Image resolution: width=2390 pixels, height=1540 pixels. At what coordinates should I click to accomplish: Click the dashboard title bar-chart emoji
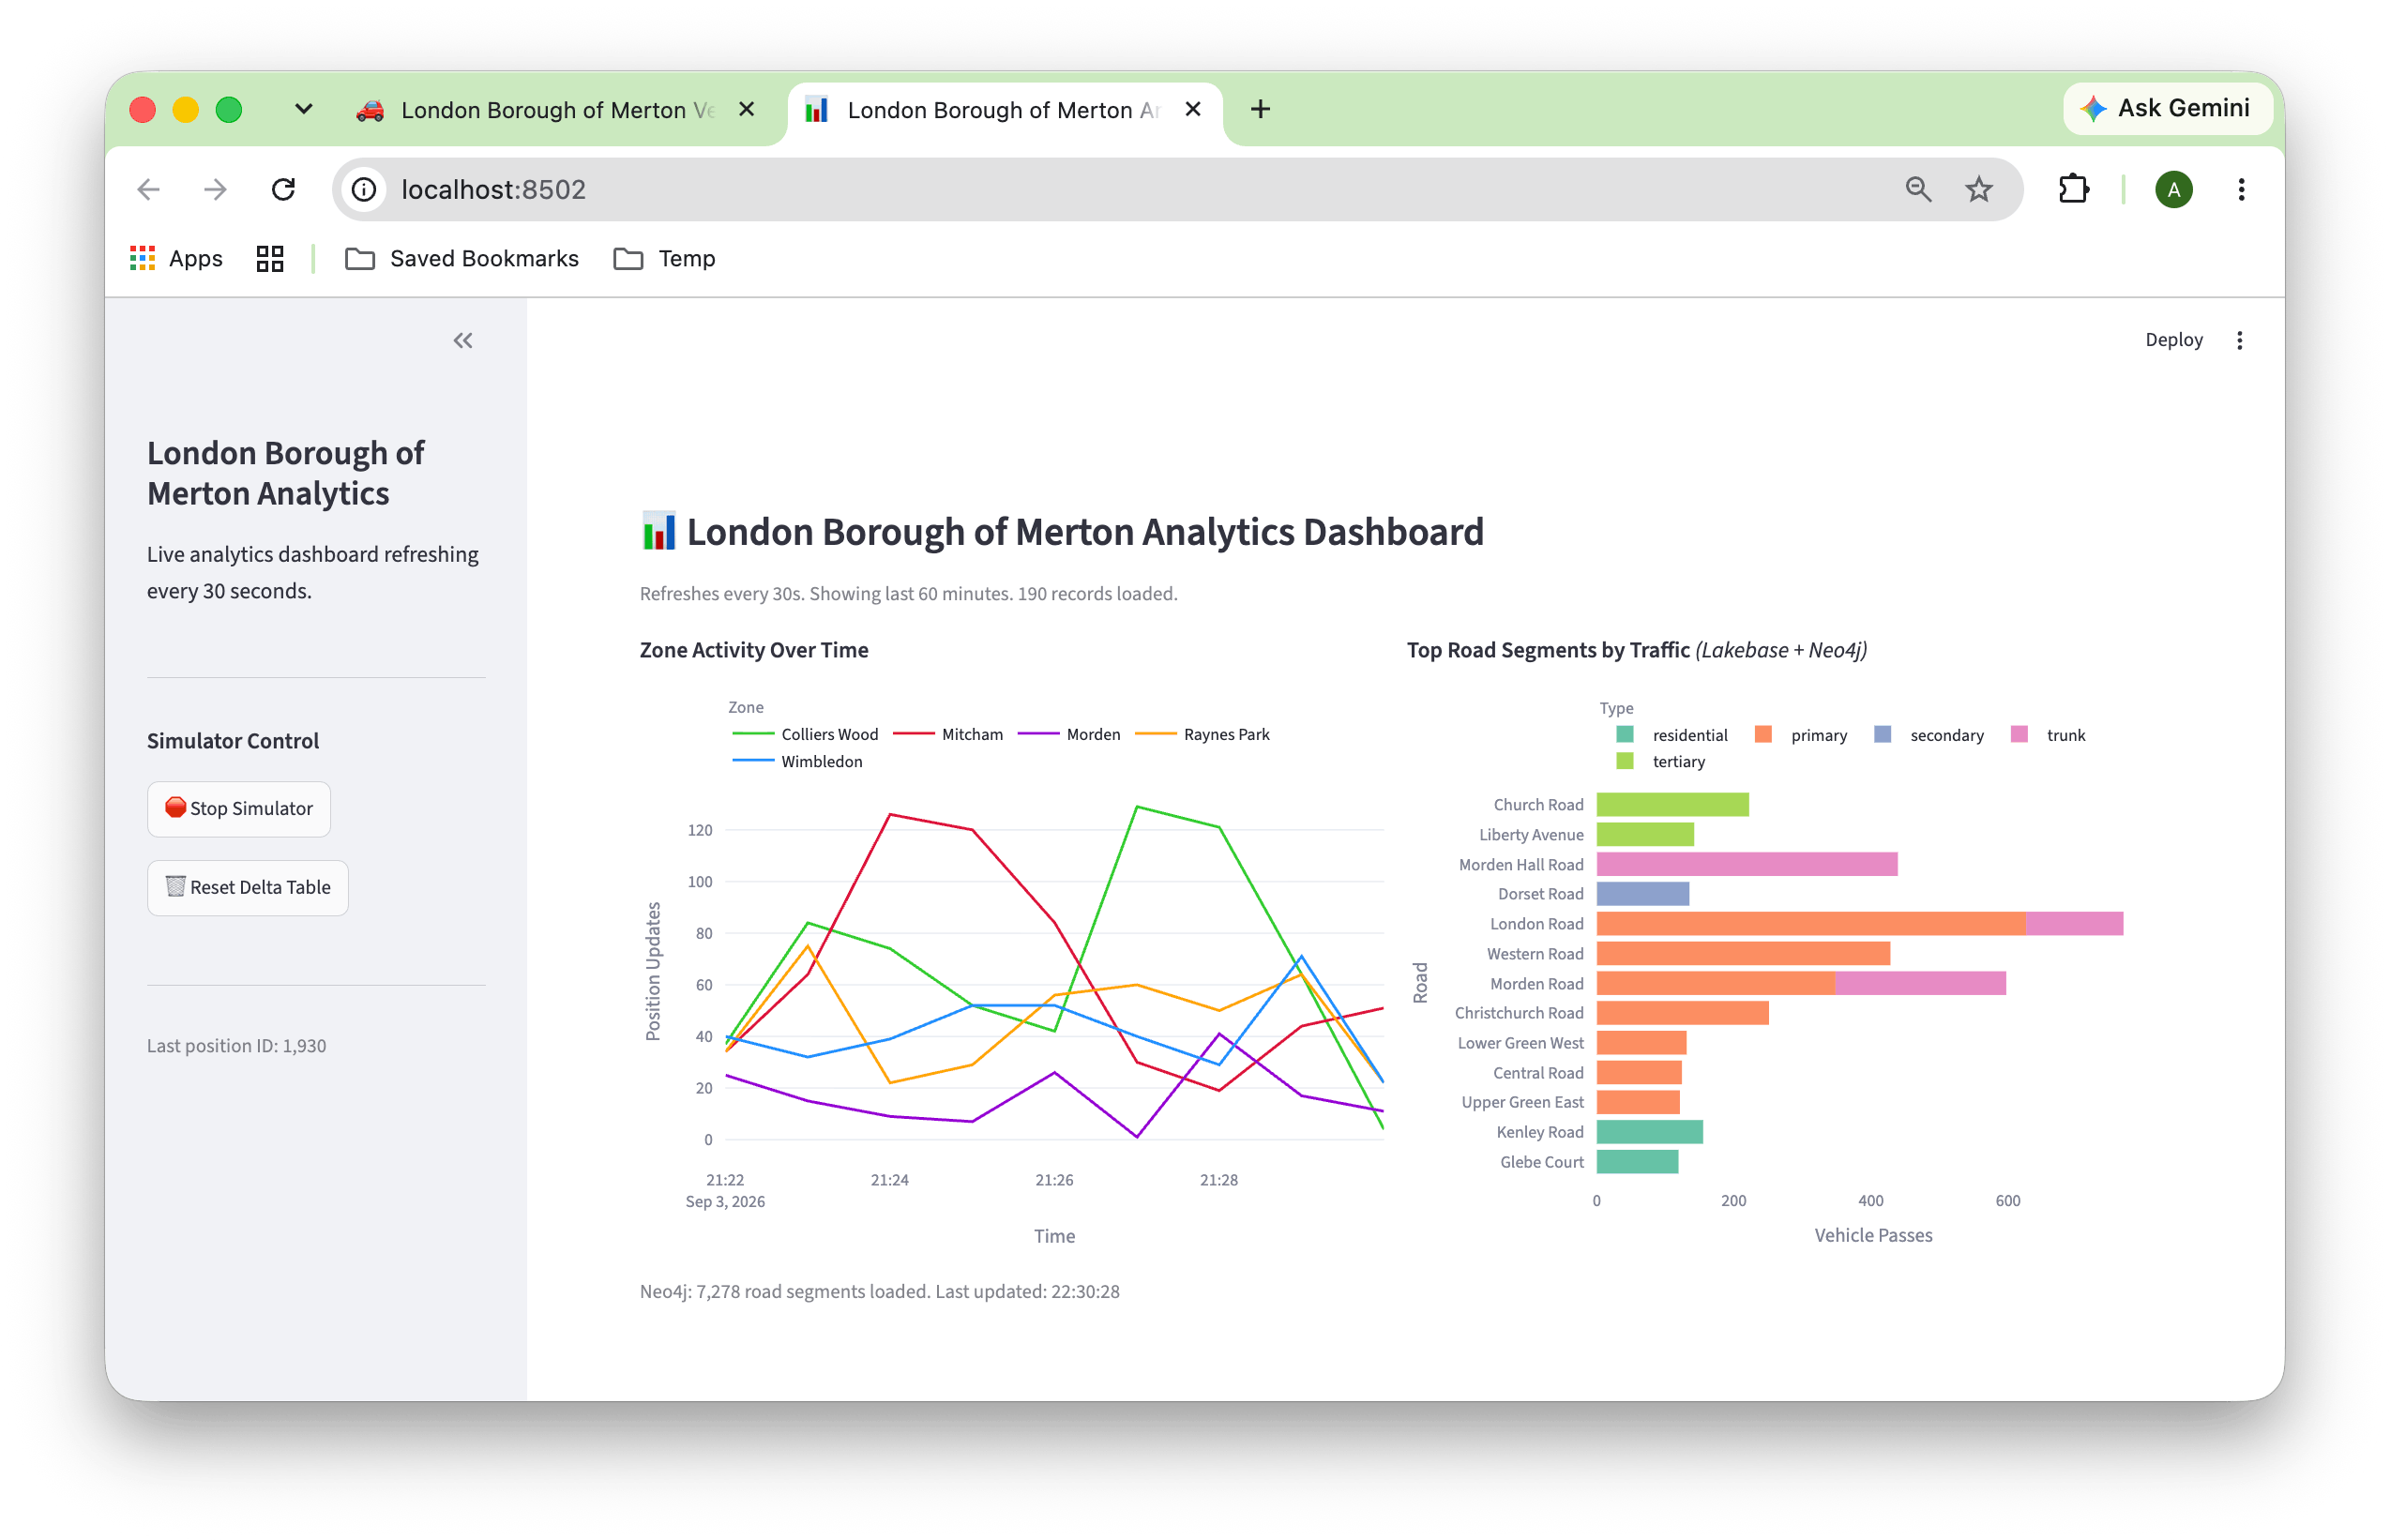[x=658, y=531]
